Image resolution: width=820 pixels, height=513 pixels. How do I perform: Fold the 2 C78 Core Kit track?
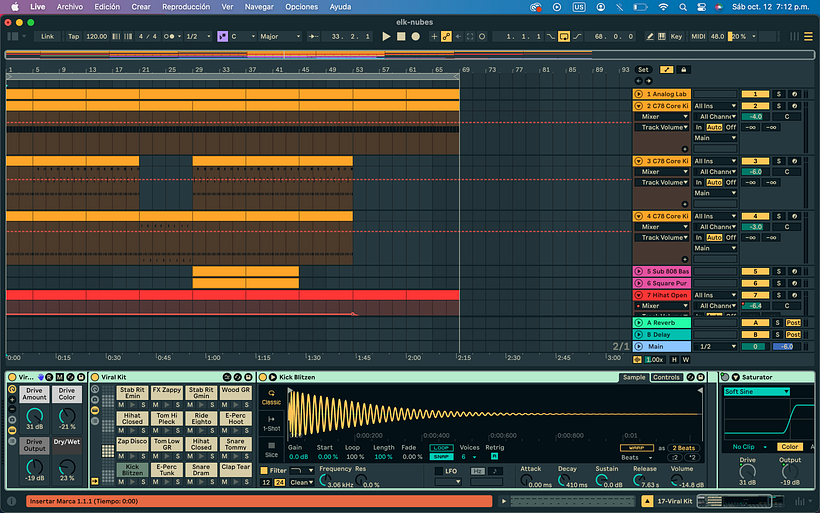pyautogui.click(x=638, y=105)
